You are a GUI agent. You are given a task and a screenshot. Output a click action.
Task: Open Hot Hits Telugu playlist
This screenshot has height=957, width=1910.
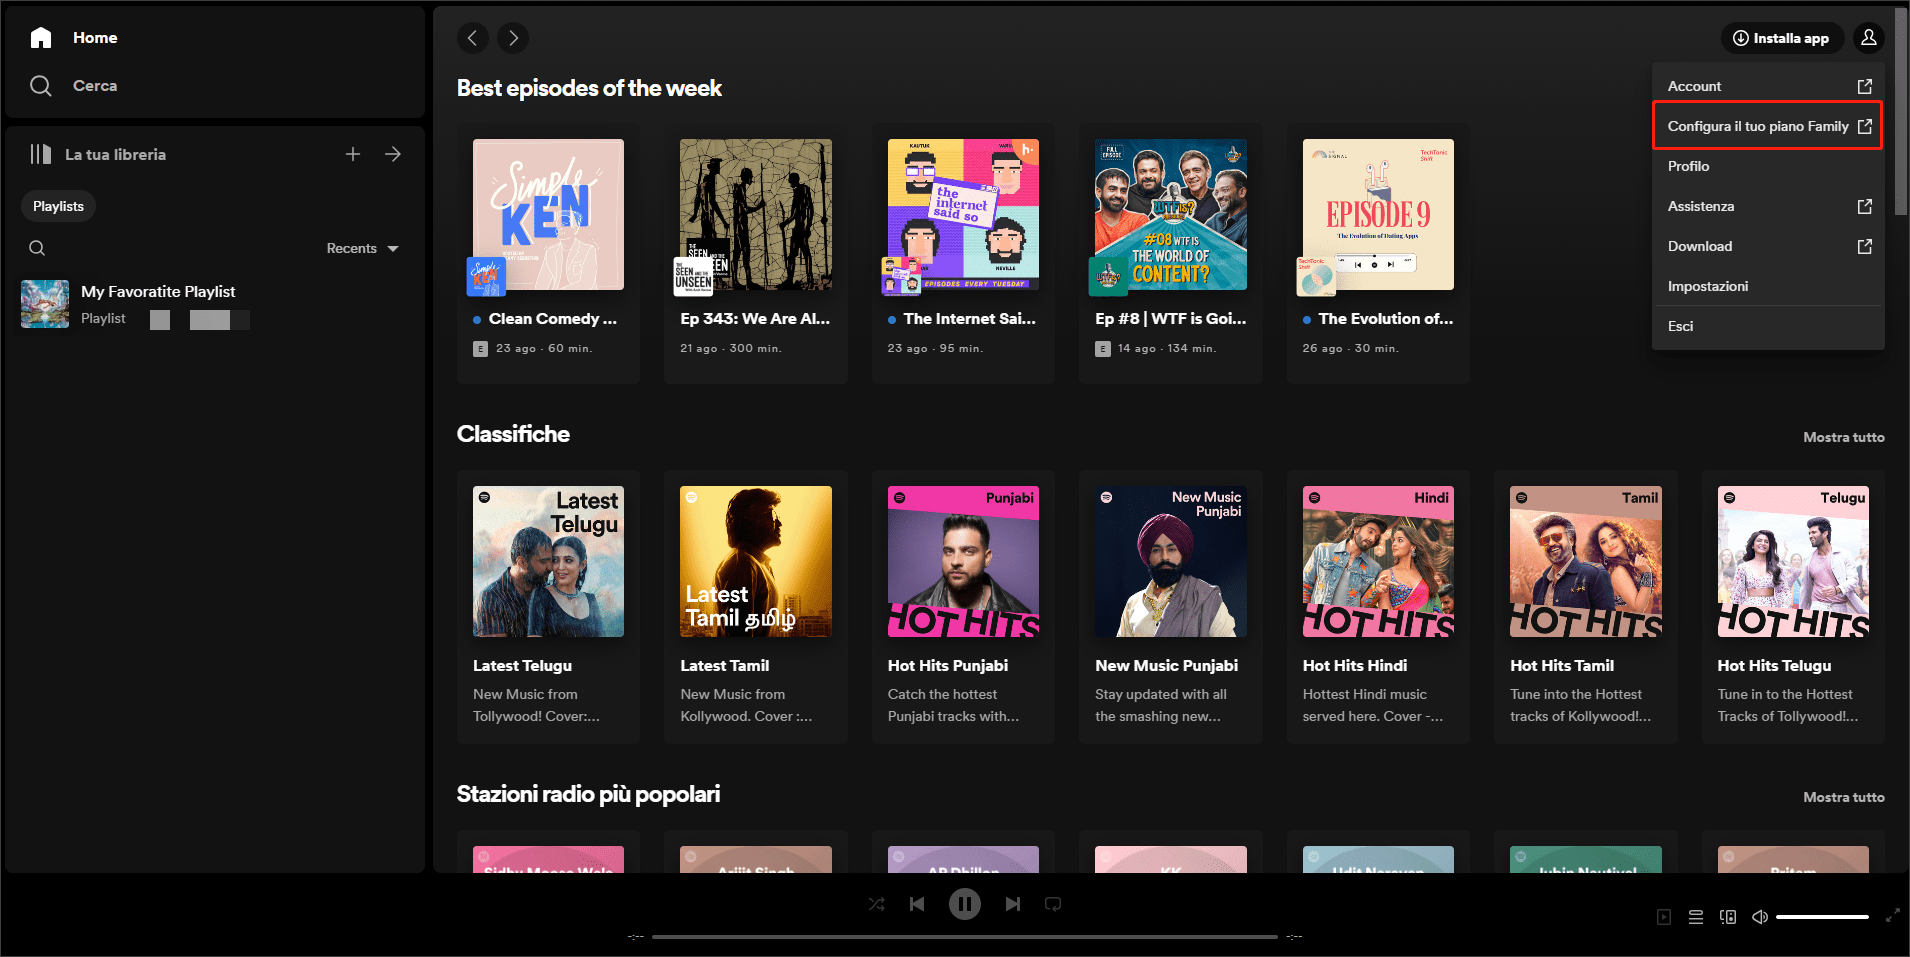coord(1793,607)
